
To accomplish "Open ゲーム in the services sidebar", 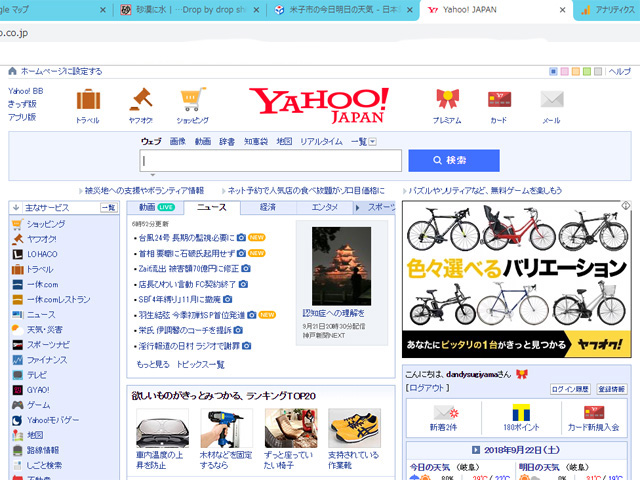I will pyautogui.click(x=38, y=405).
